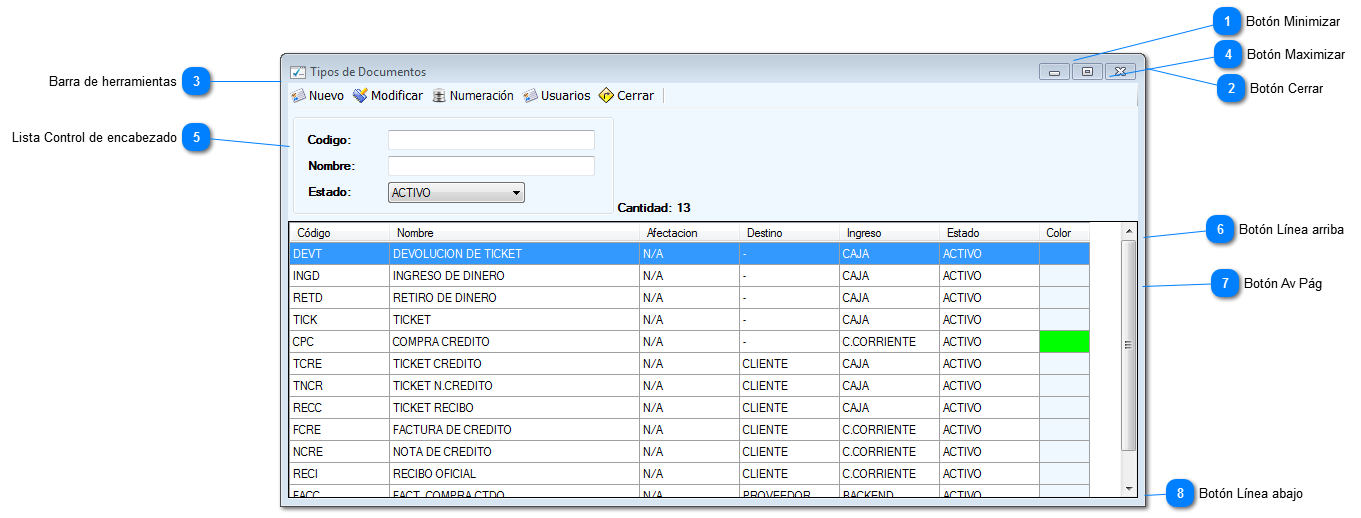The height and width of the screenshot is (518, 1361).
Task: Click the TCRE code cell
Action: click(339, 364)
